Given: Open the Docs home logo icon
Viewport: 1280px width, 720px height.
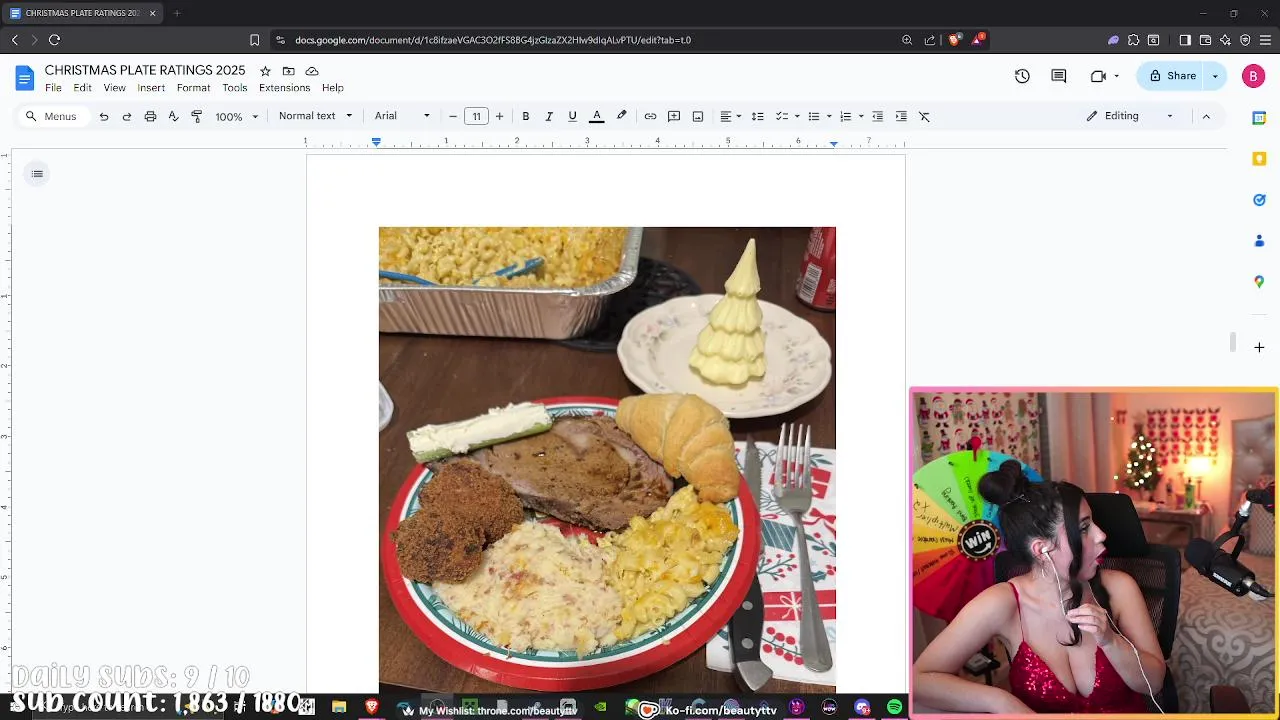Looking at the screenshot, I should [x=25, y=78].
